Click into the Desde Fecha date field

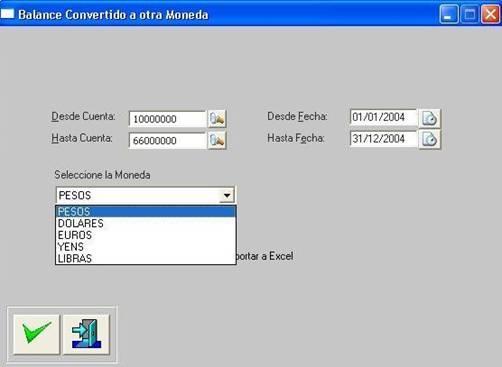click(383, 117)
